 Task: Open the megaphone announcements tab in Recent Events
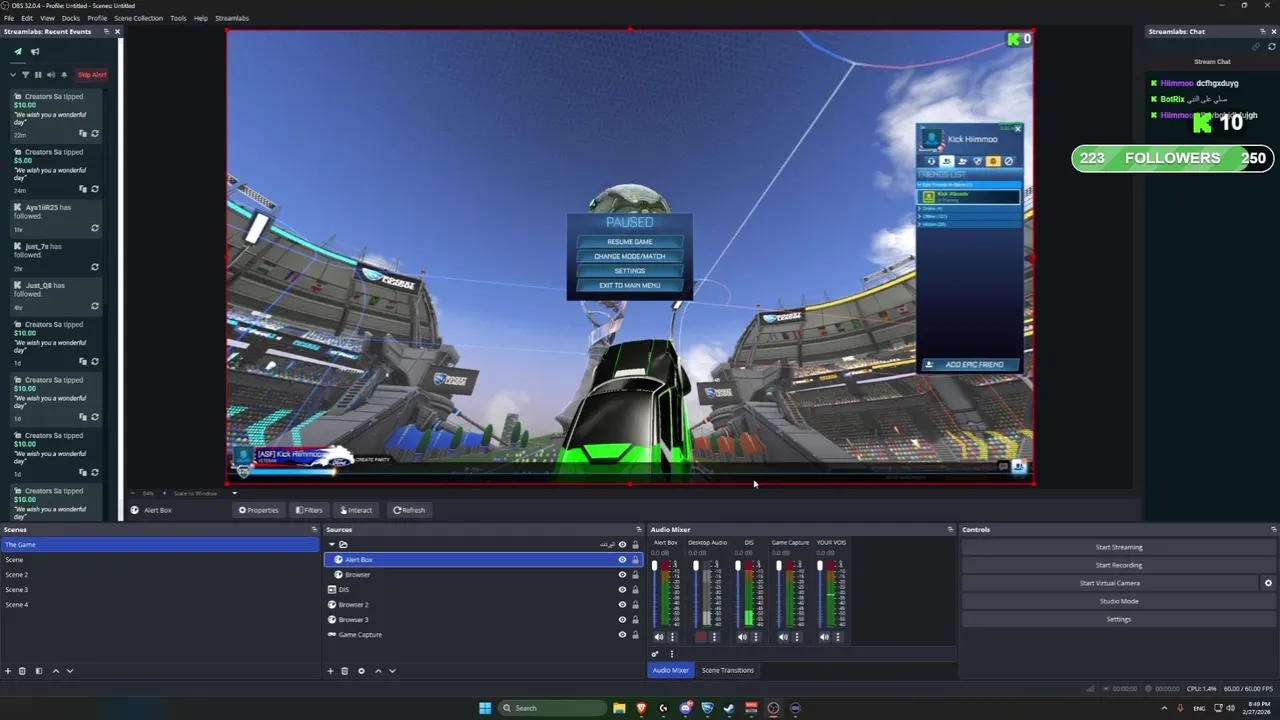[x=35, y=51]
